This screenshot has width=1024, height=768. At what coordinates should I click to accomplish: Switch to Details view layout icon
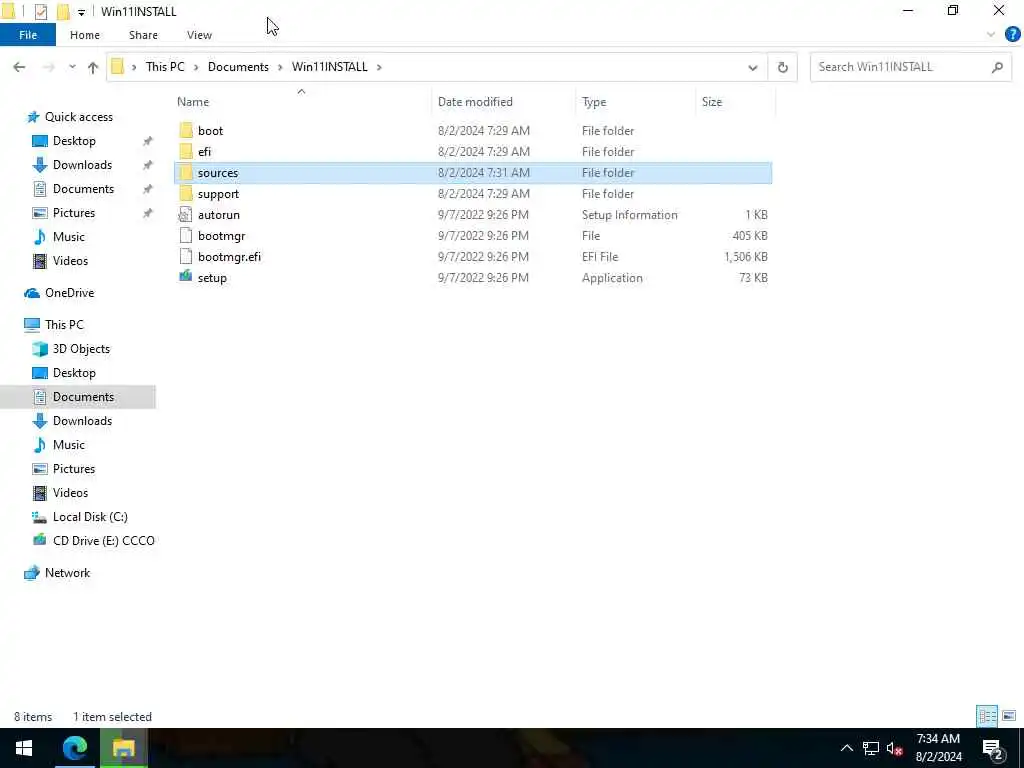987,716
